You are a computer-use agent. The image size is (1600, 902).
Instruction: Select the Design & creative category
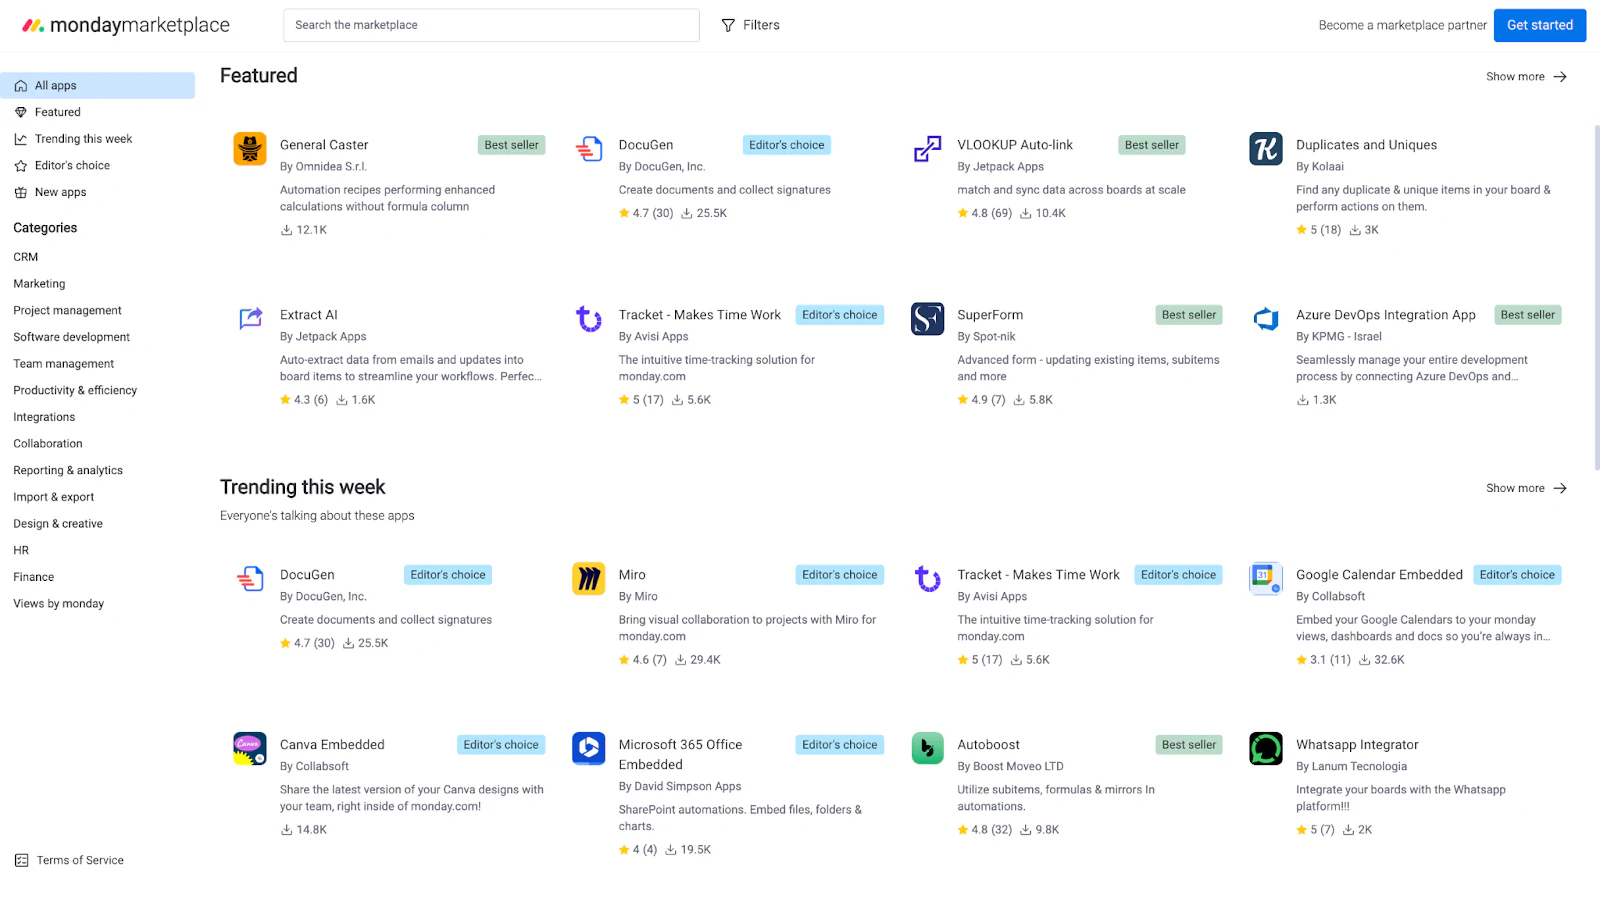coord(58,524)
